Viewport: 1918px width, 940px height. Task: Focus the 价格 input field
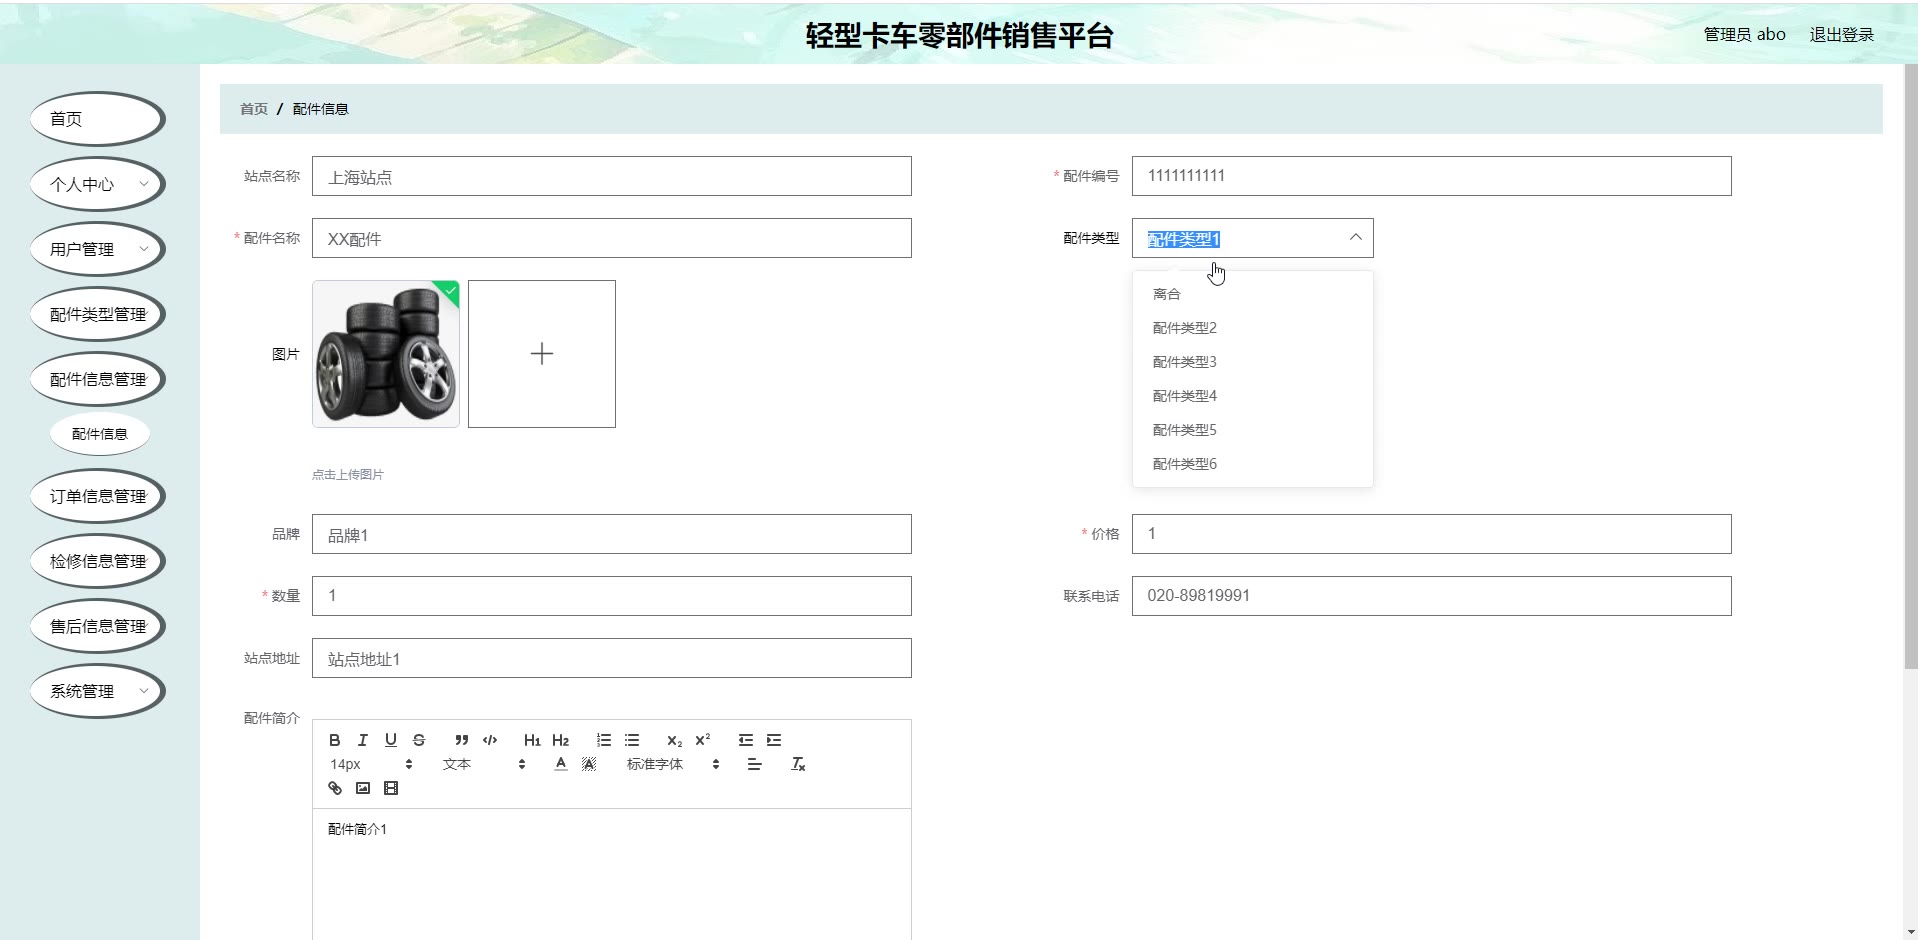[x=1432, y=534]
